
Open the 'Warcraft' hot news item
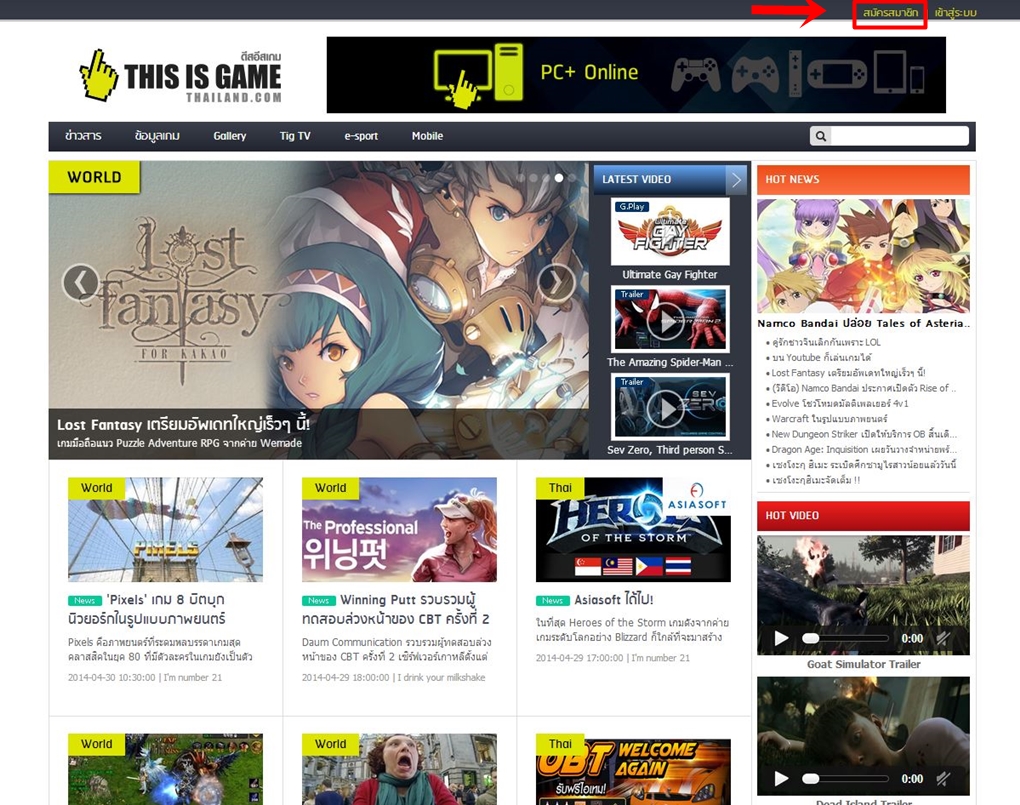coord(829,419)
